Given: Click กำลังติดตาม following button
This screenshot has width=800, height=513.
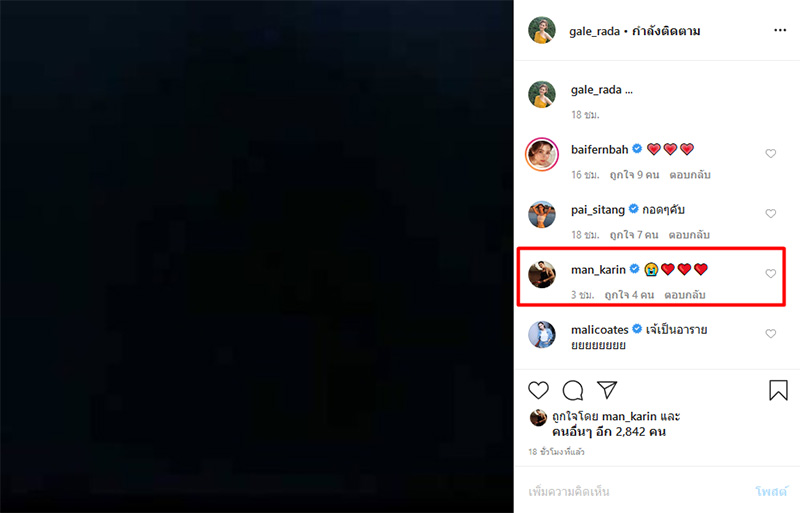Looking at the screenshot, I should coord(666,31).
